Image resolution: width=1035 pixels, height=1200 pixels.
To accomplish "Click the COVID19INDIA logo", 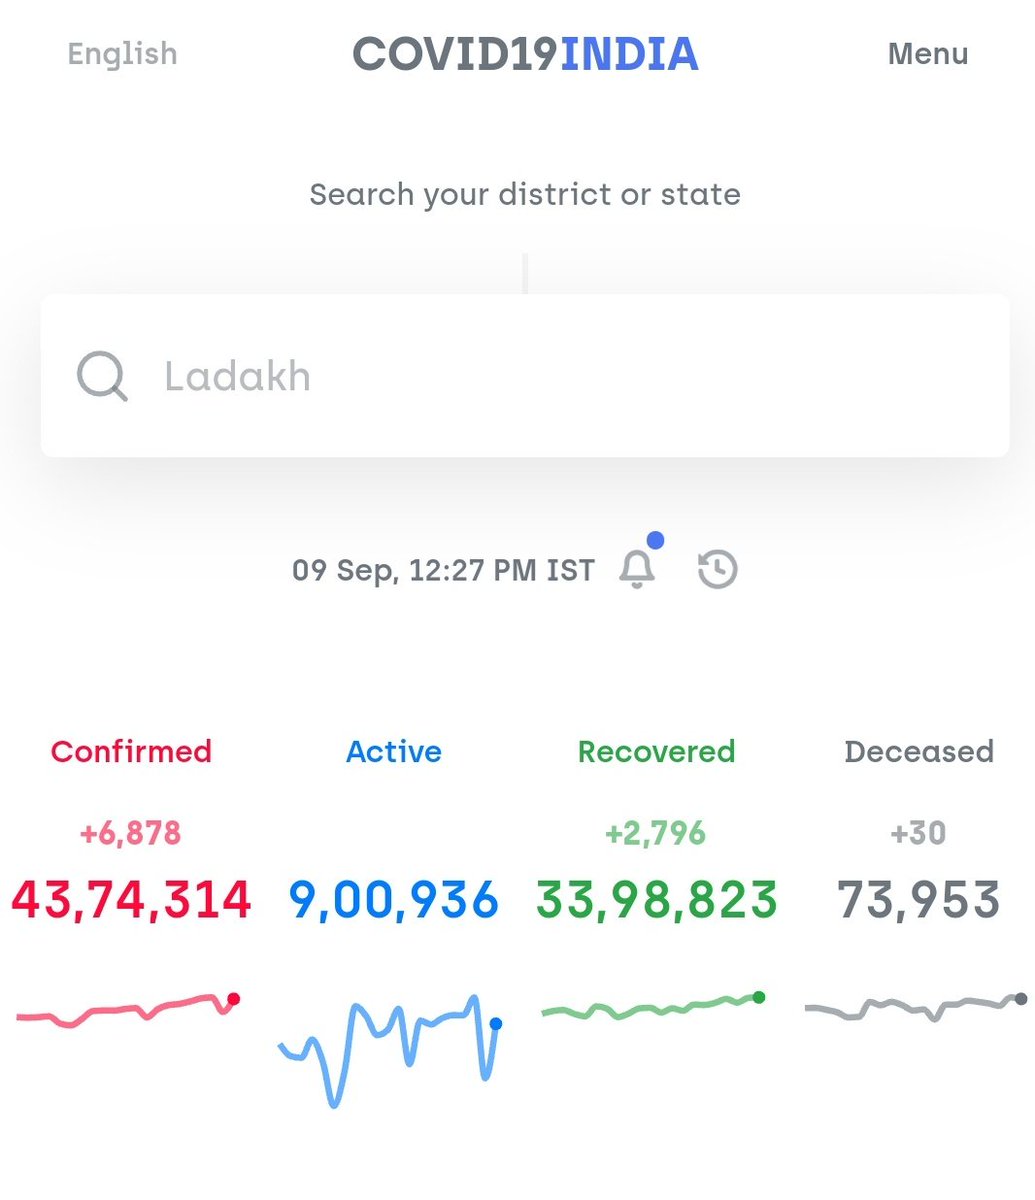I will (x=525, y=53).
